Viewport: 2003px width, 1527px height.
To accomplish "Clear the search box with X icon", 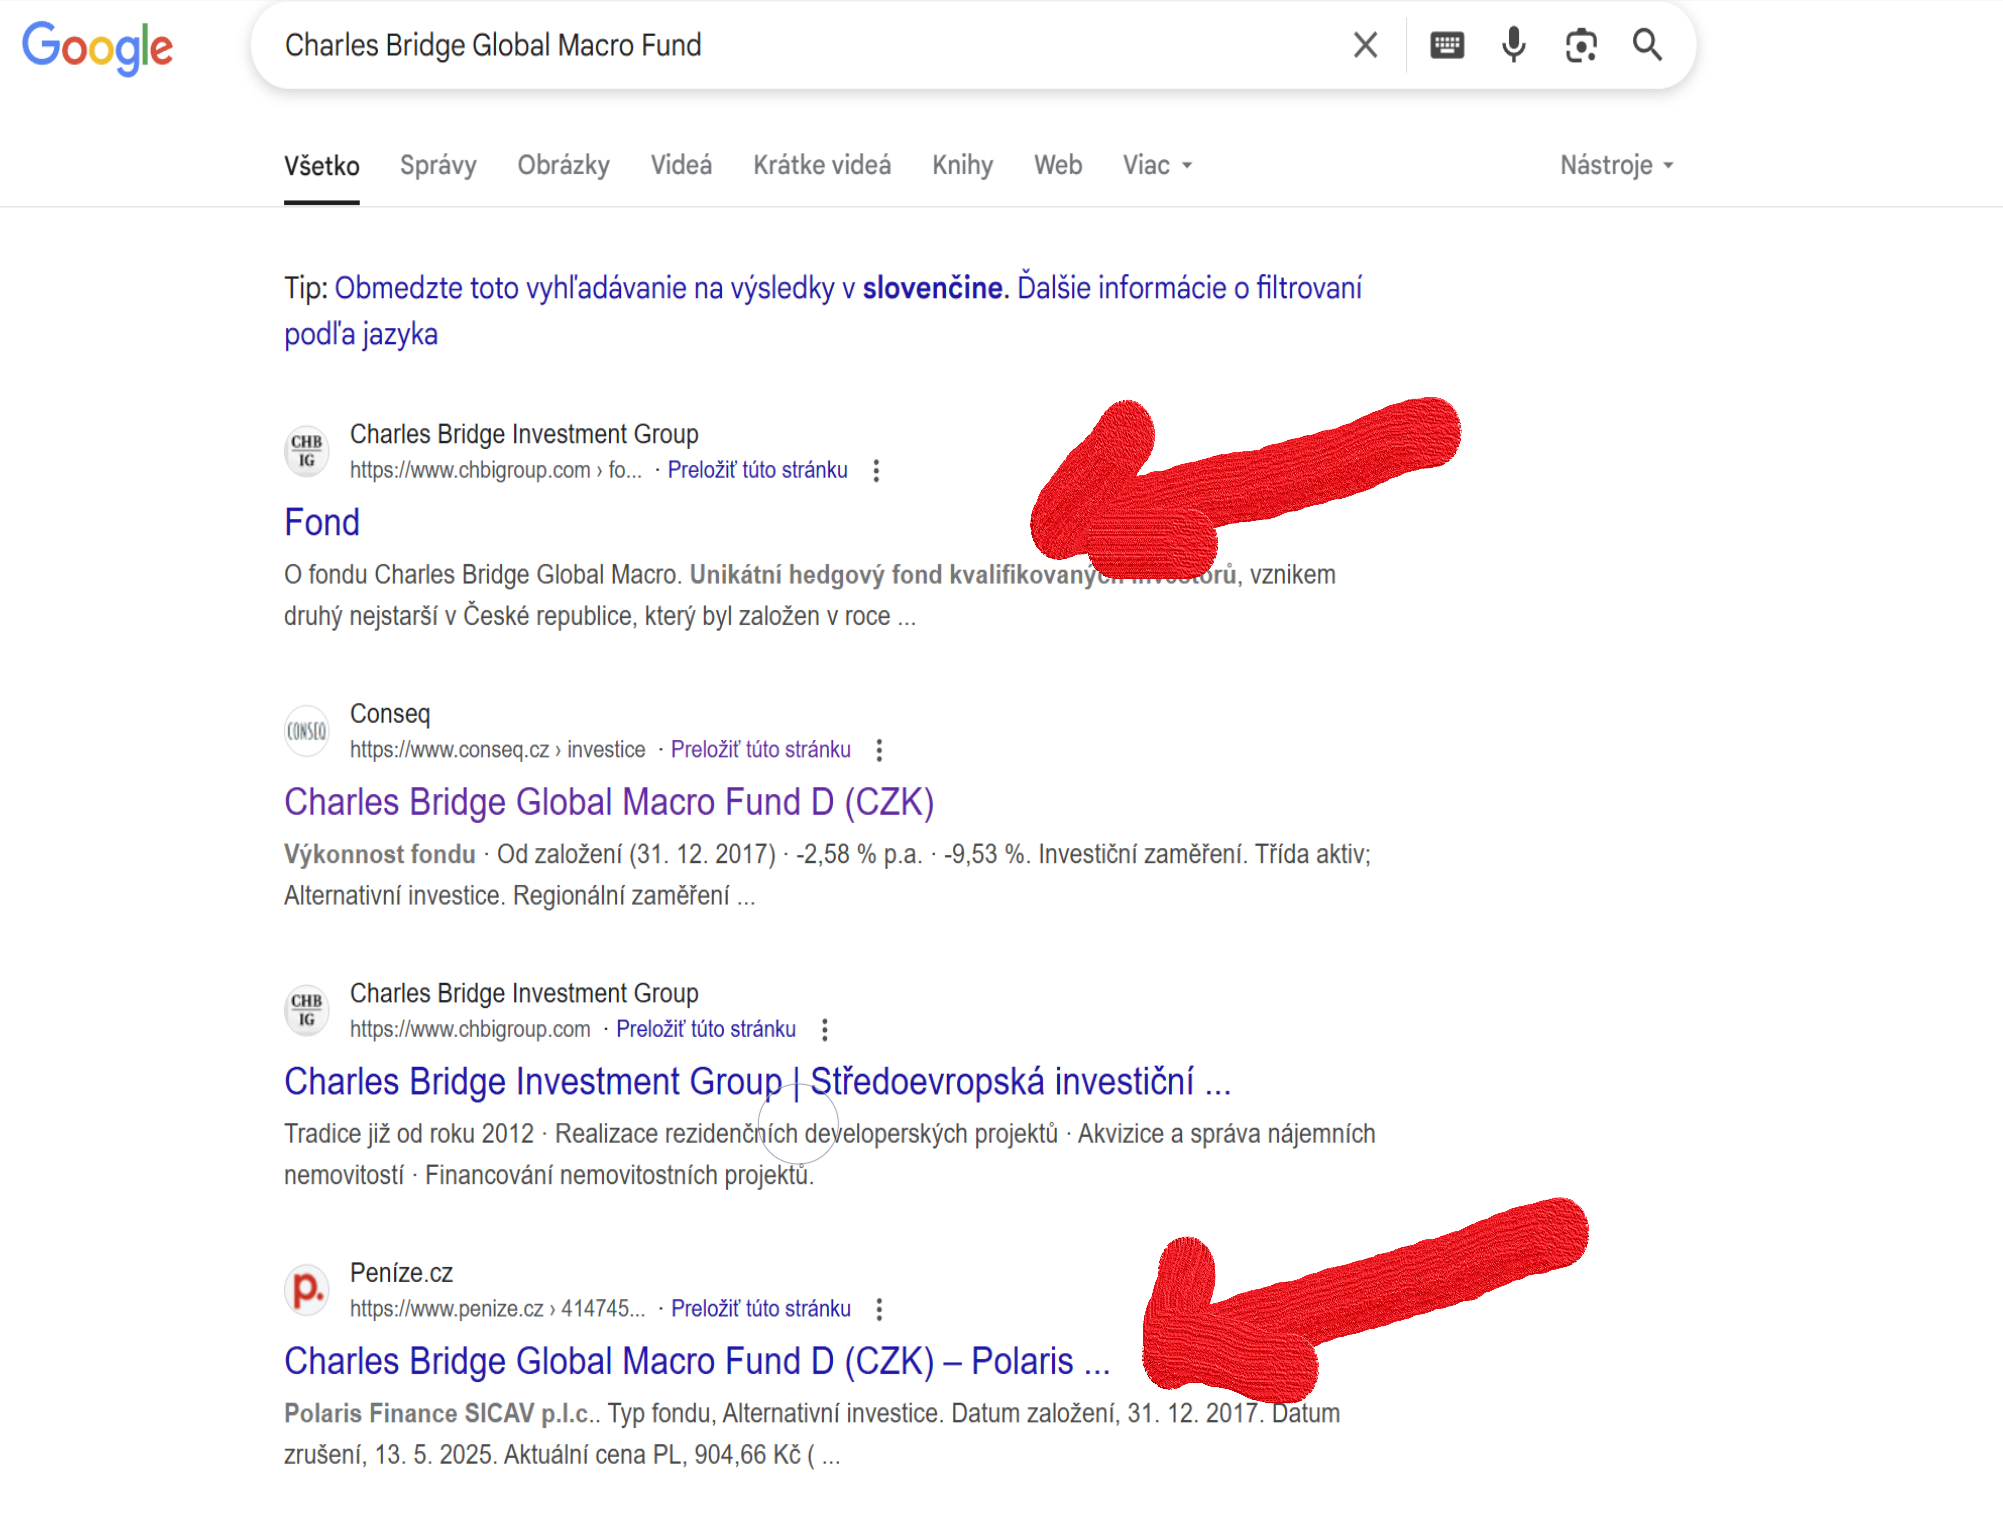I will (1365, 45).
